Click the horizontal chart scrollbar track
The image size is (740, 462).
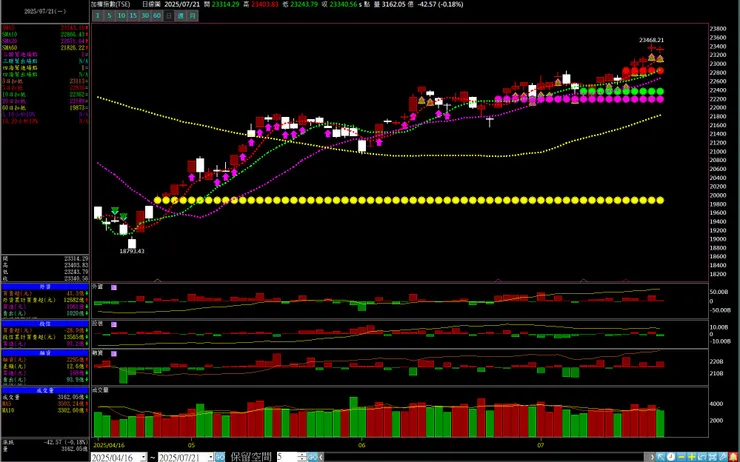tap(486, 457)
